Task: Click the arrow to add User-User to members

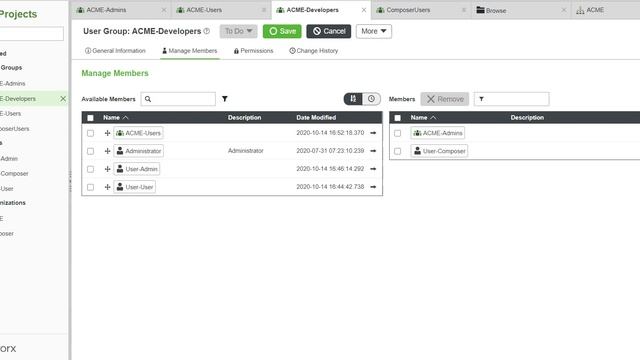Action: click(x=373, y=187)
